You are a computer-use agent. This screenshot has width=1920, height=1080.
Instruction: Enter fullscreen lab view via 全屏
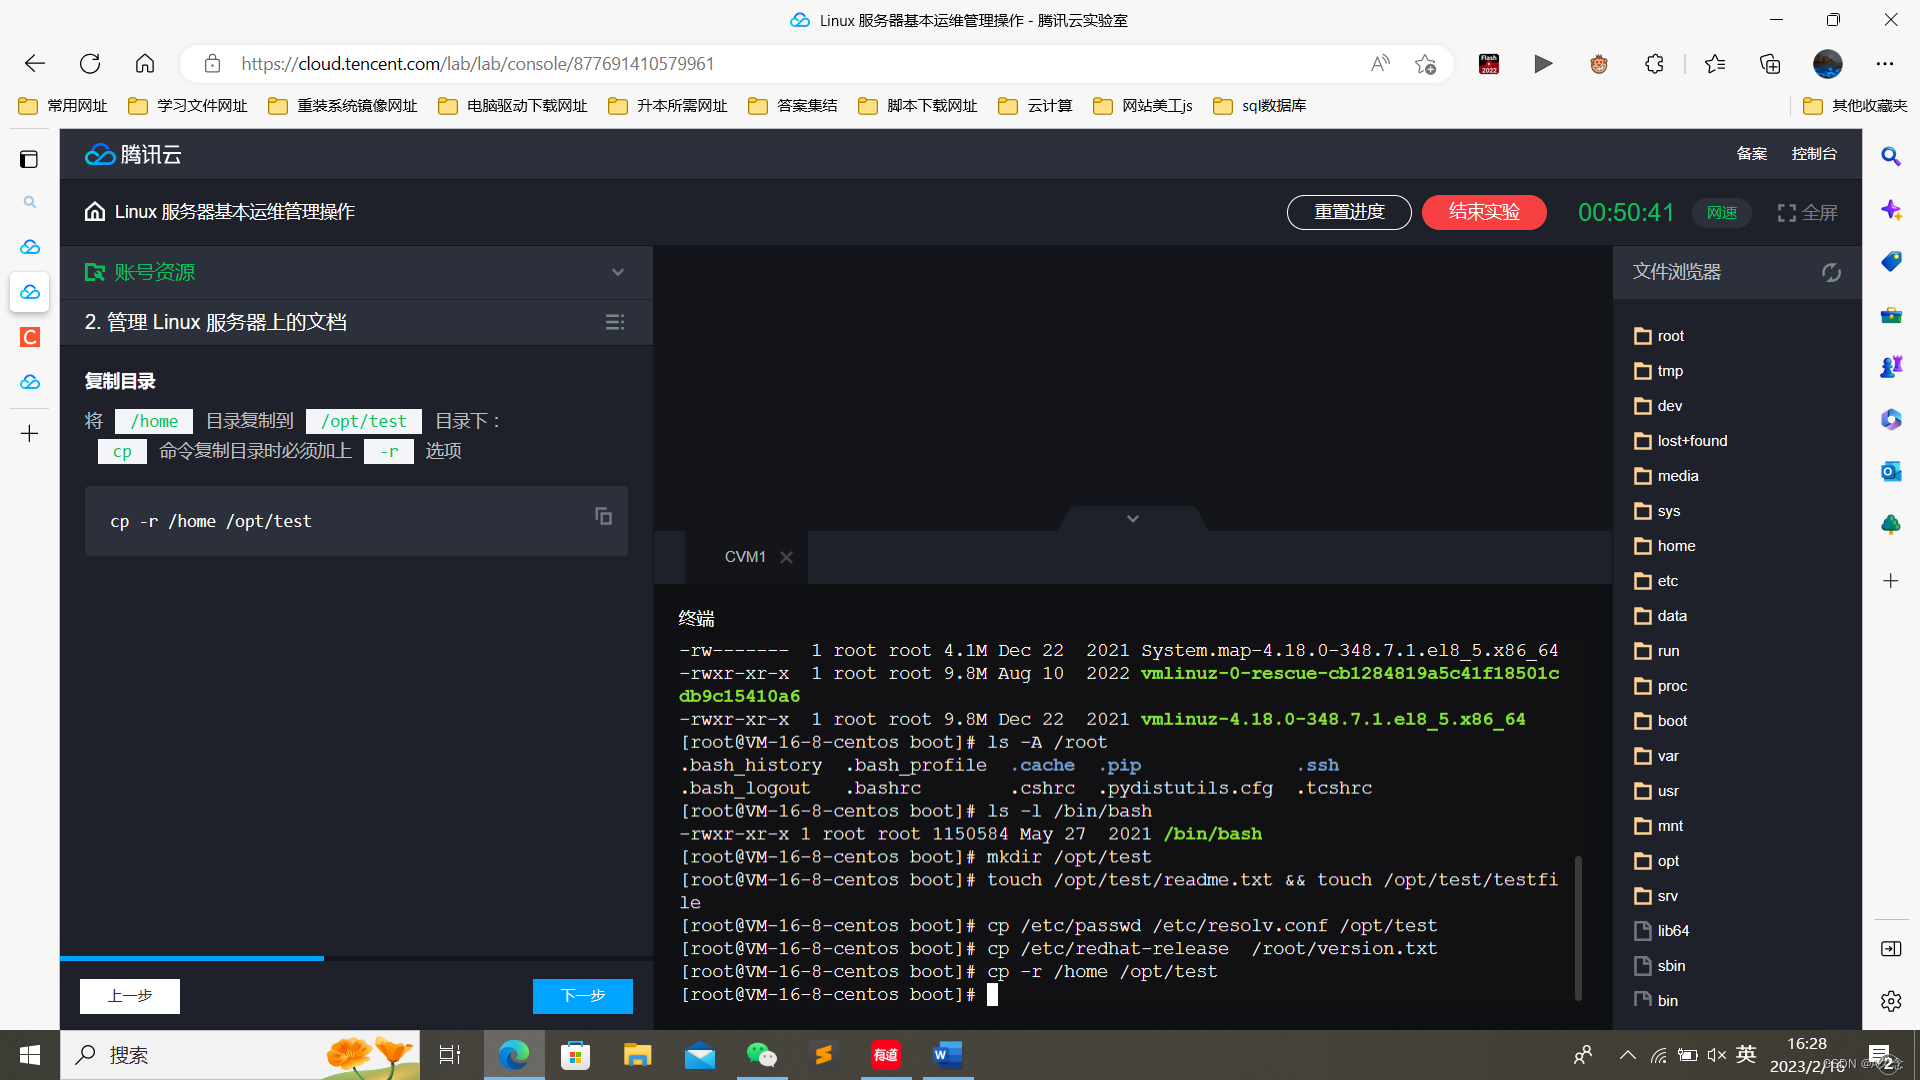[x=1807, y=212]
